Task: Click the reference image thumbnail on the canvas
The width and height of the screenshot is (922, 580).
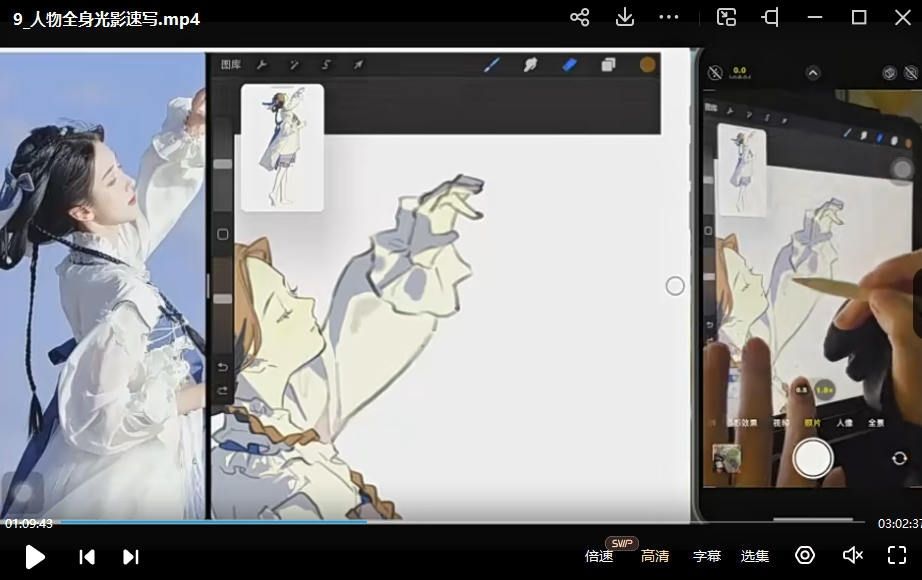Action: (x=282, y=146)
